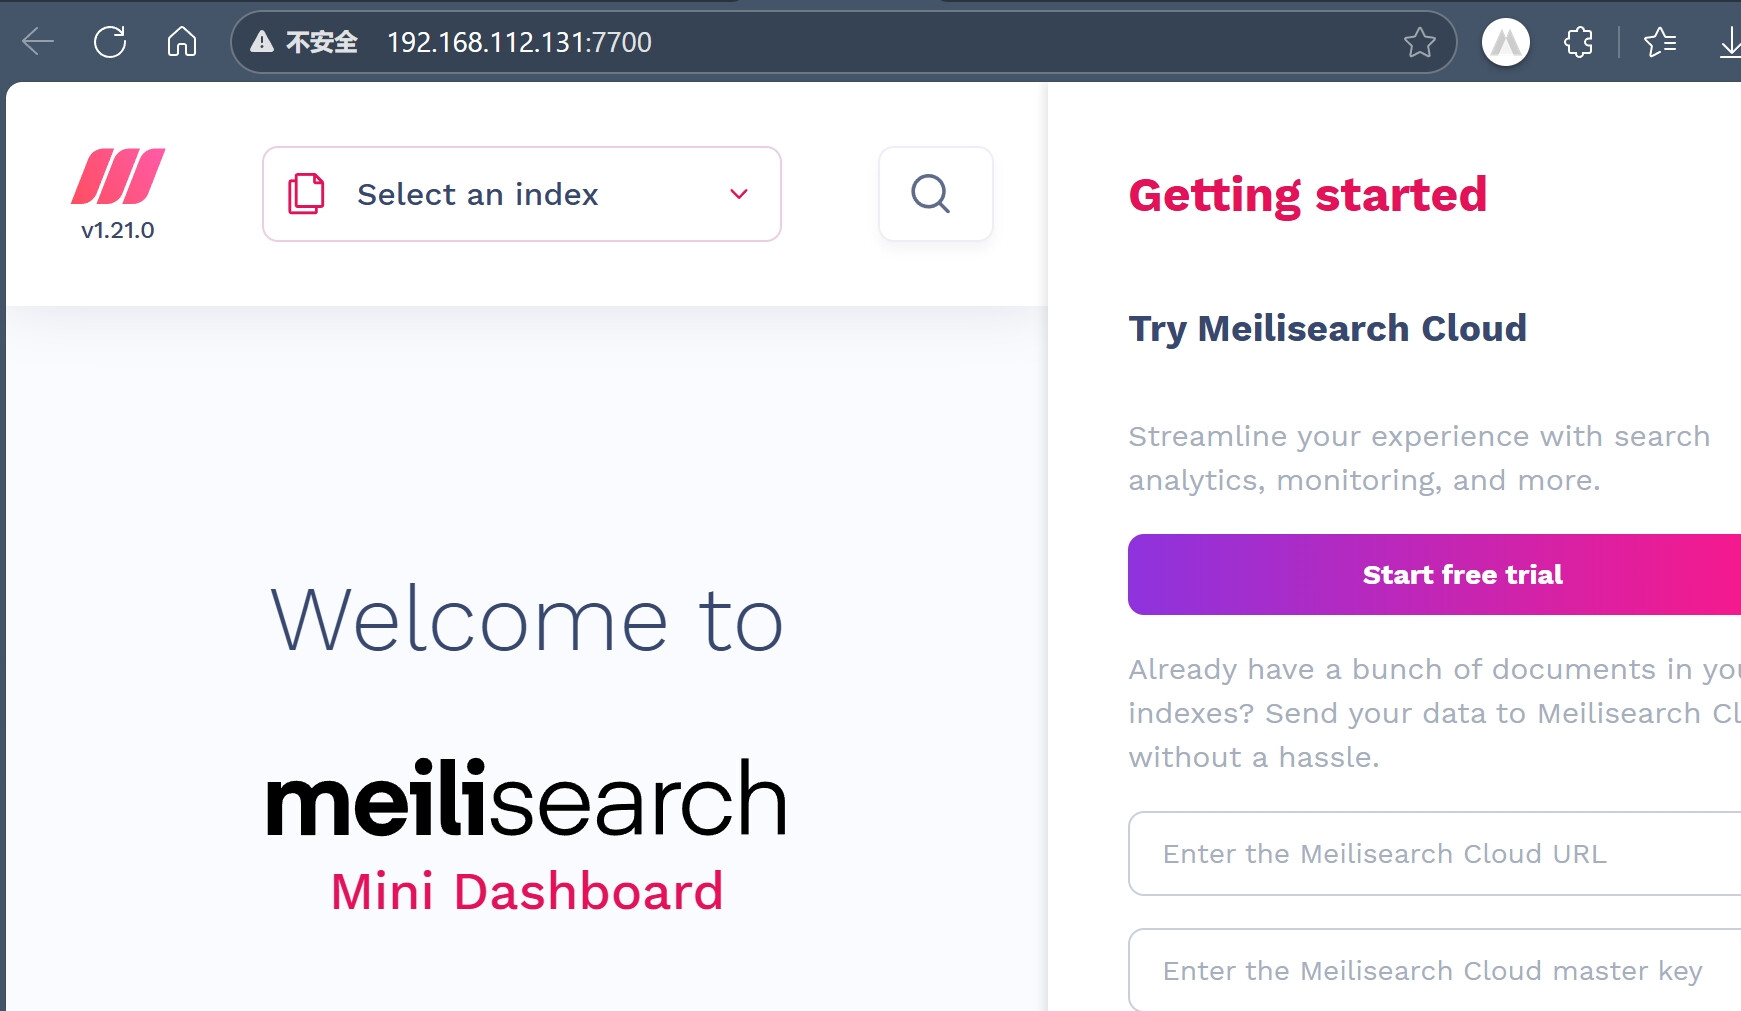Open the browser extensions puzzle icon
Image resolution: width=1741 pixels, height=1011 pixels.
(1578, 42)
